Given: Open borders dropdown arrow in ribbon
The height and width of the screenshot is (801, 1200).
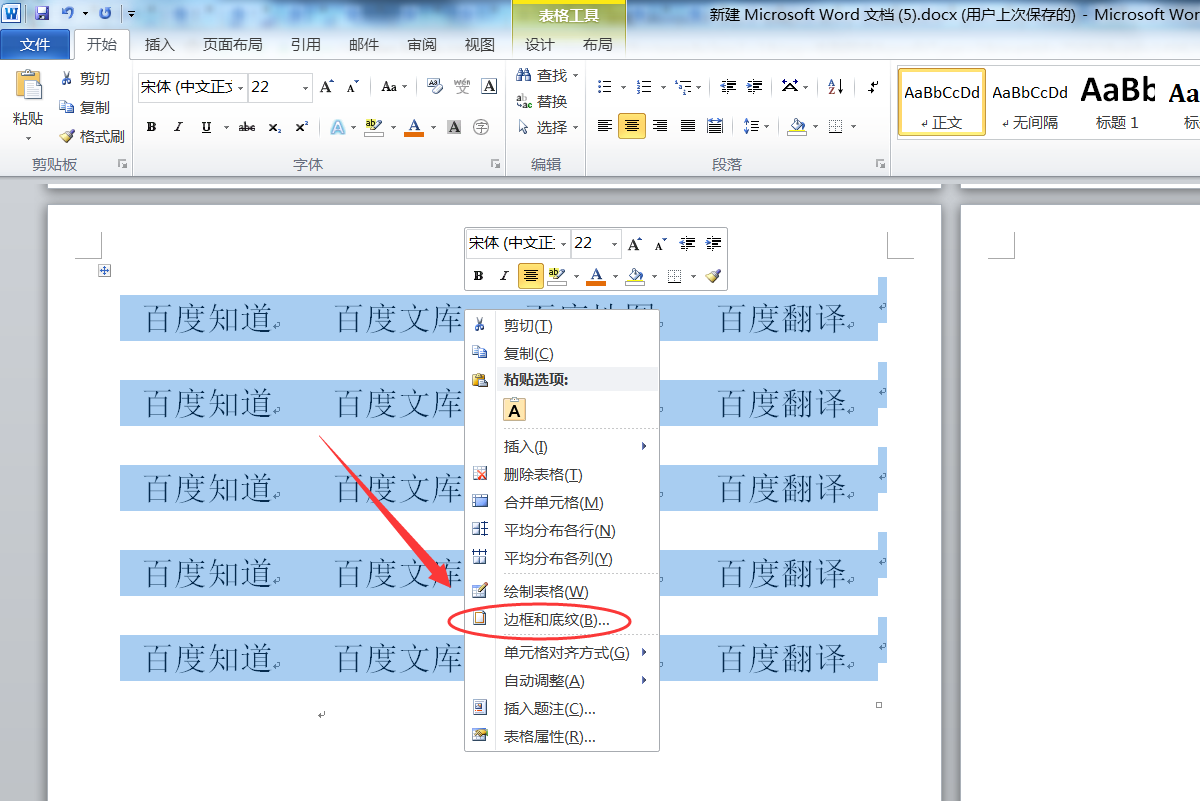Looking at the screenshot, I should coord(852,127).
